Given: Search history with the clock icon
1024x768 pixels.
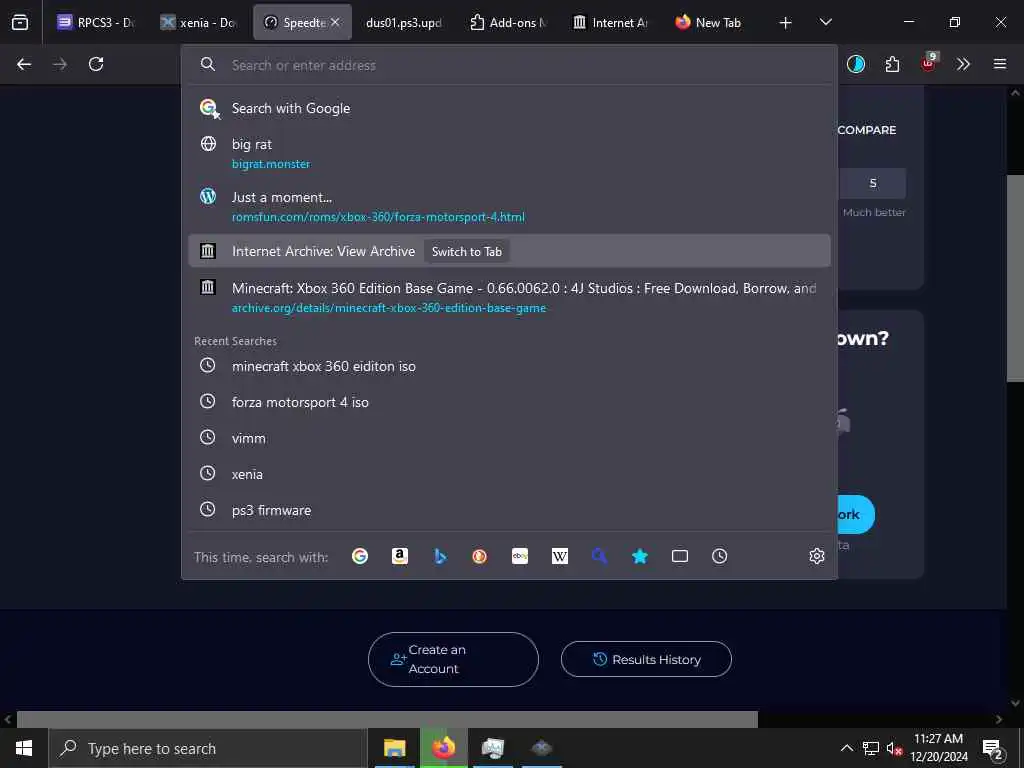Looking at the screenshot, I should pyautogui.click(x=720, y=556).
